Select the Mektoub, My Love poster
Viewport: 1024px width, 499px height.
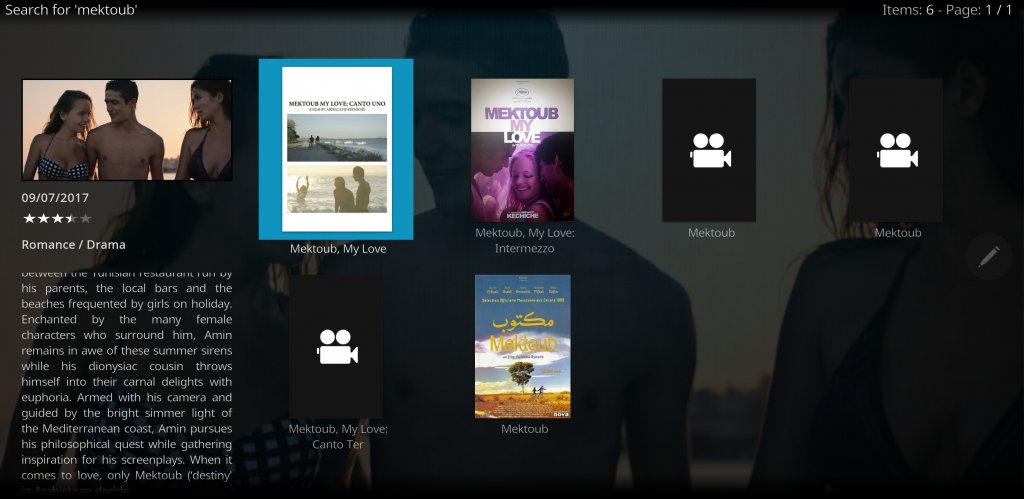coord(337,149)
